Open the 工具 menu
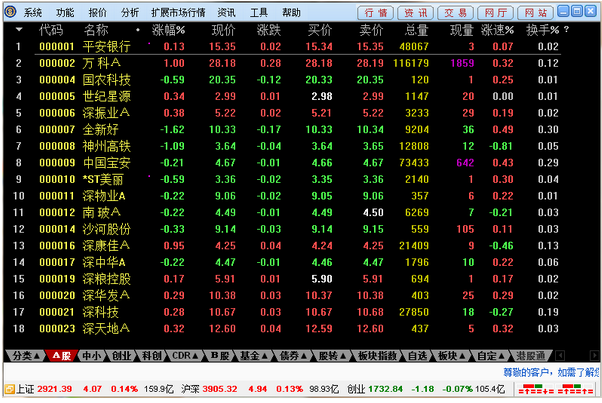Screen dimensions: 602x403 point(259,13)
